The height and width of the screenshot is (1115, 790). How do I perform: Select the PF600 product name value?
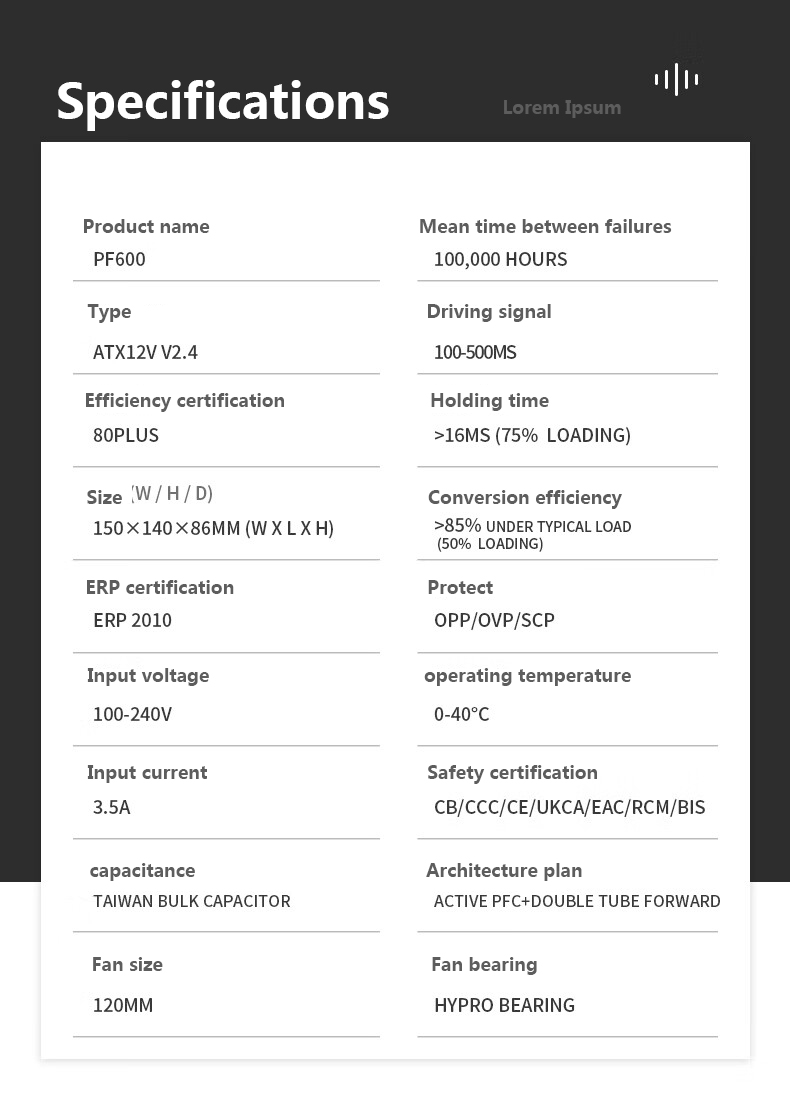pyautogui.click(x=119, y=259)
